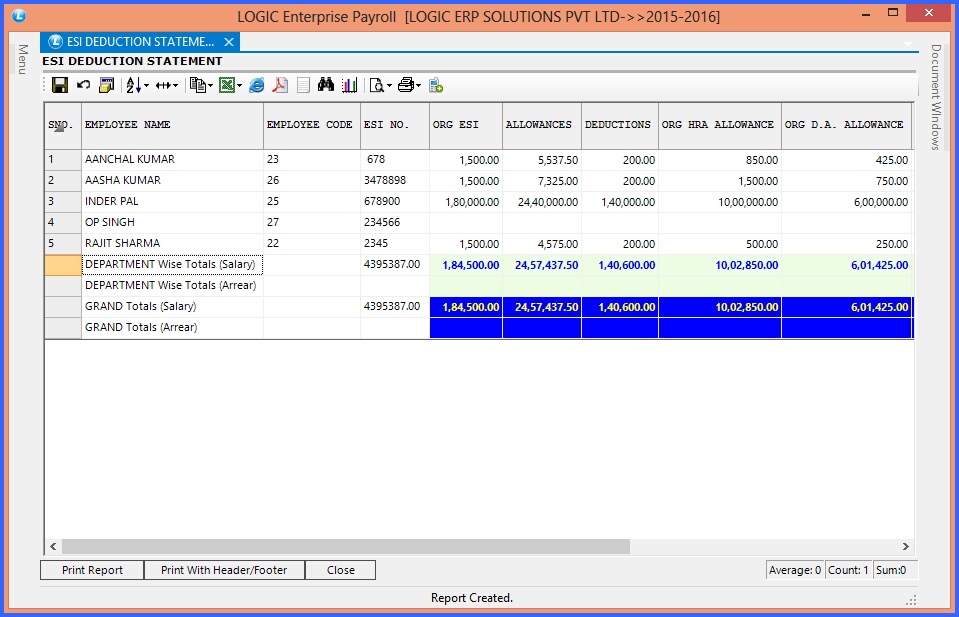The width and height of the screenshot is (959, 617).
Task: Click the ESI NO. column header
Action: [x=395, y=125]
